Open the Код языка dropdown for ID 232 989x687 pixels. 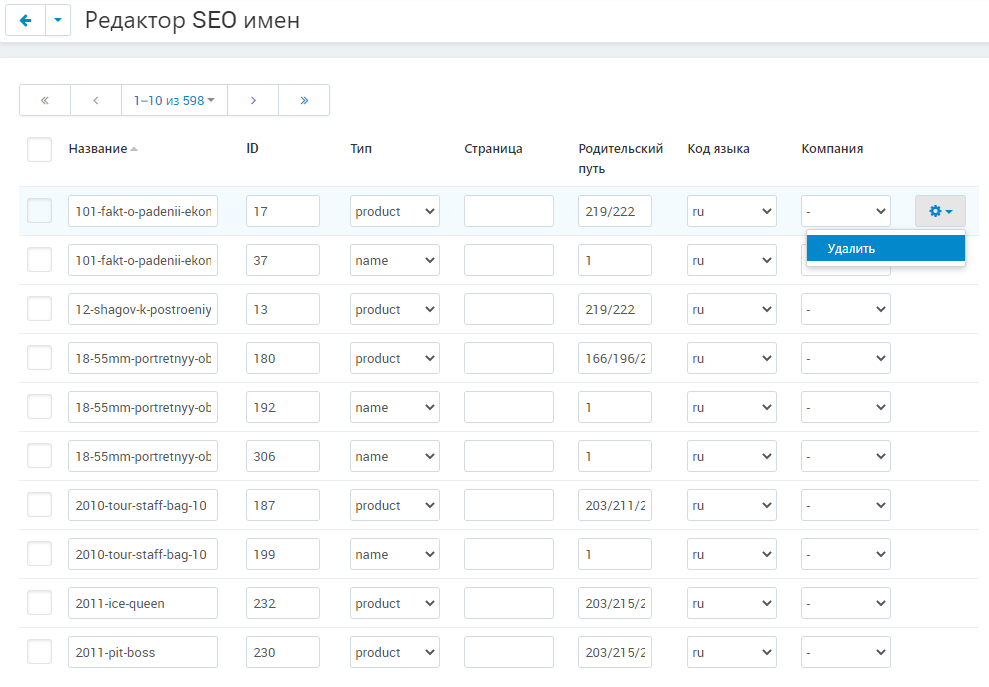pyautogui.click(x=732, y=603)
